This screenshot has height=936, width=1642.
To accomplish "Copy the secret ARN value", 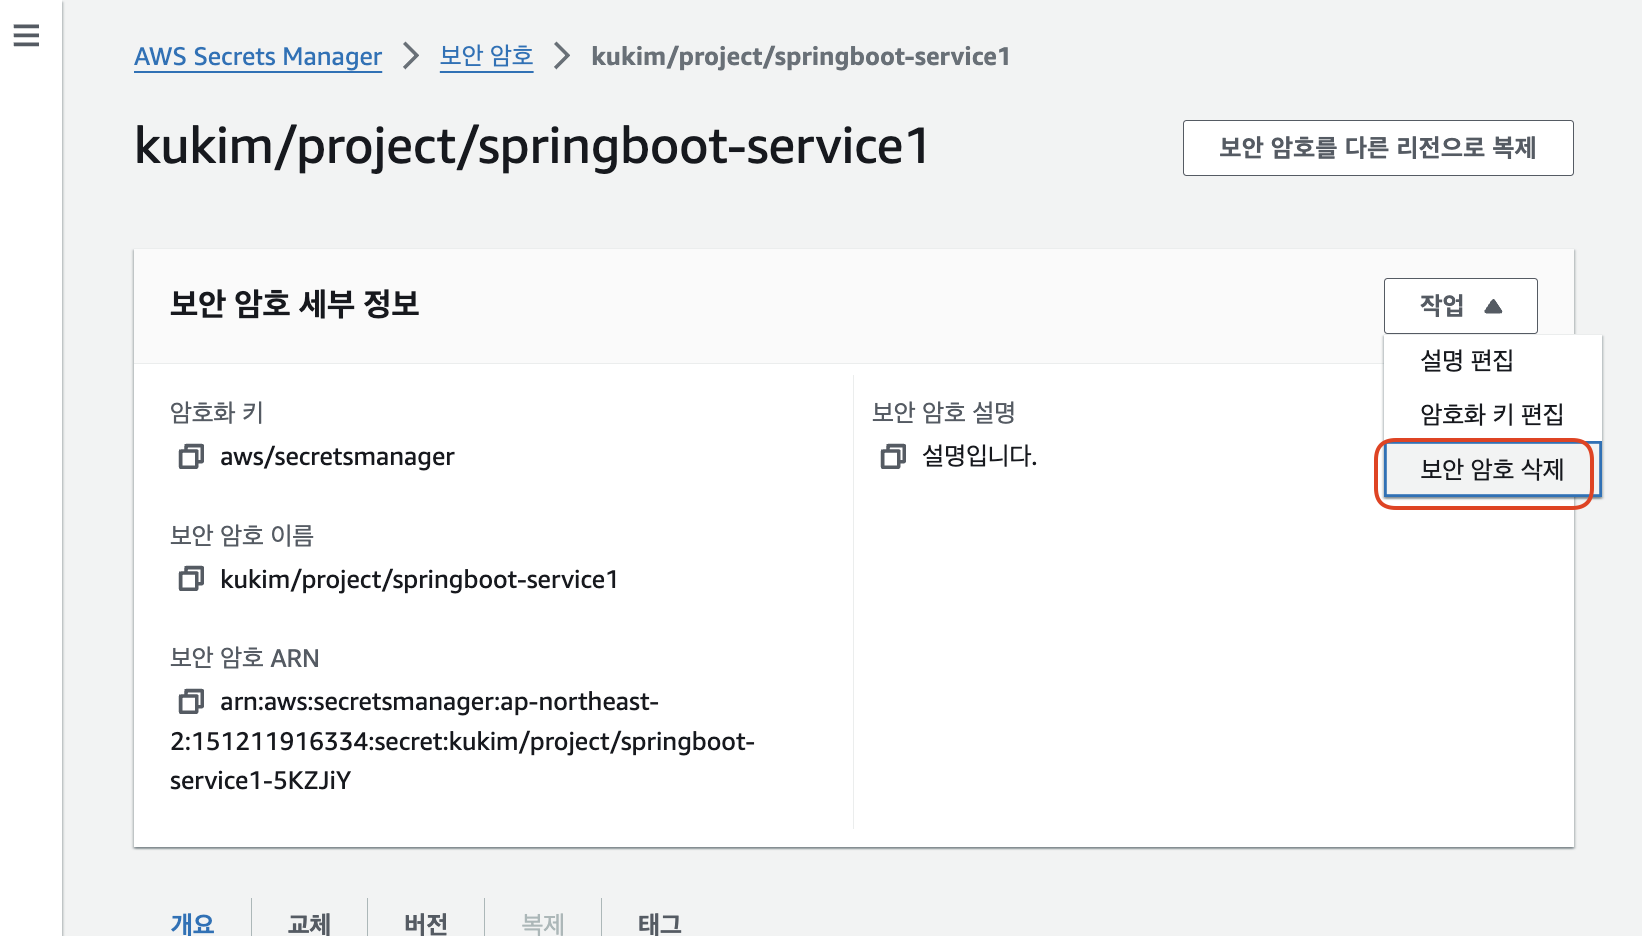I will click(191, 702).
